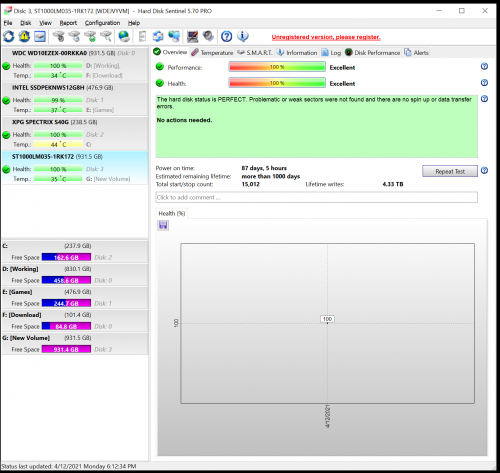Select the WDC WD10EZEX-00RKKA0 disk entry
Viewport: 500px width, 473px height.
point(75,64)
